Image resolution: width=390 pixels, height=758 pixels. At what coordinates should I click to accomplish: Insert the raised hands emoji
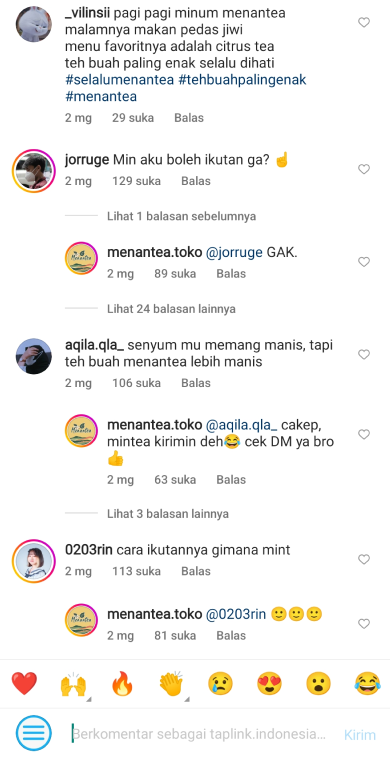pos(73,684)
